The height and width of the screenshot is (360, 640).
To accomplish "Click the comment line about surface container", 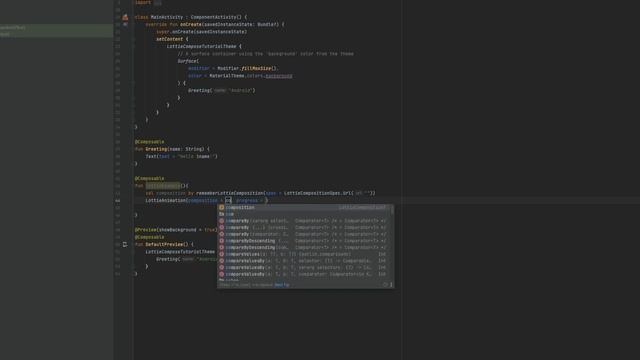I will (265, 54).
